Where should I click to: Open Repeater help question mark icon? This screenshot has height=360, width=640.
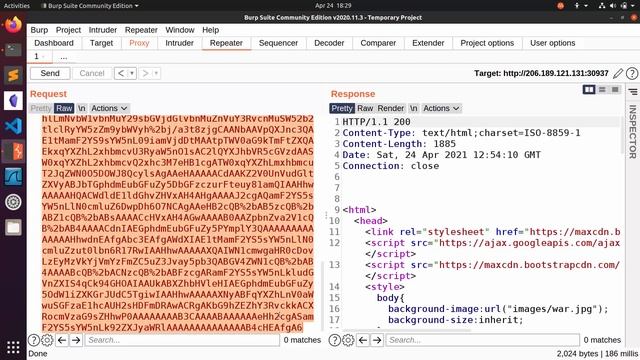pyautogui.click(x=632, y=73)
